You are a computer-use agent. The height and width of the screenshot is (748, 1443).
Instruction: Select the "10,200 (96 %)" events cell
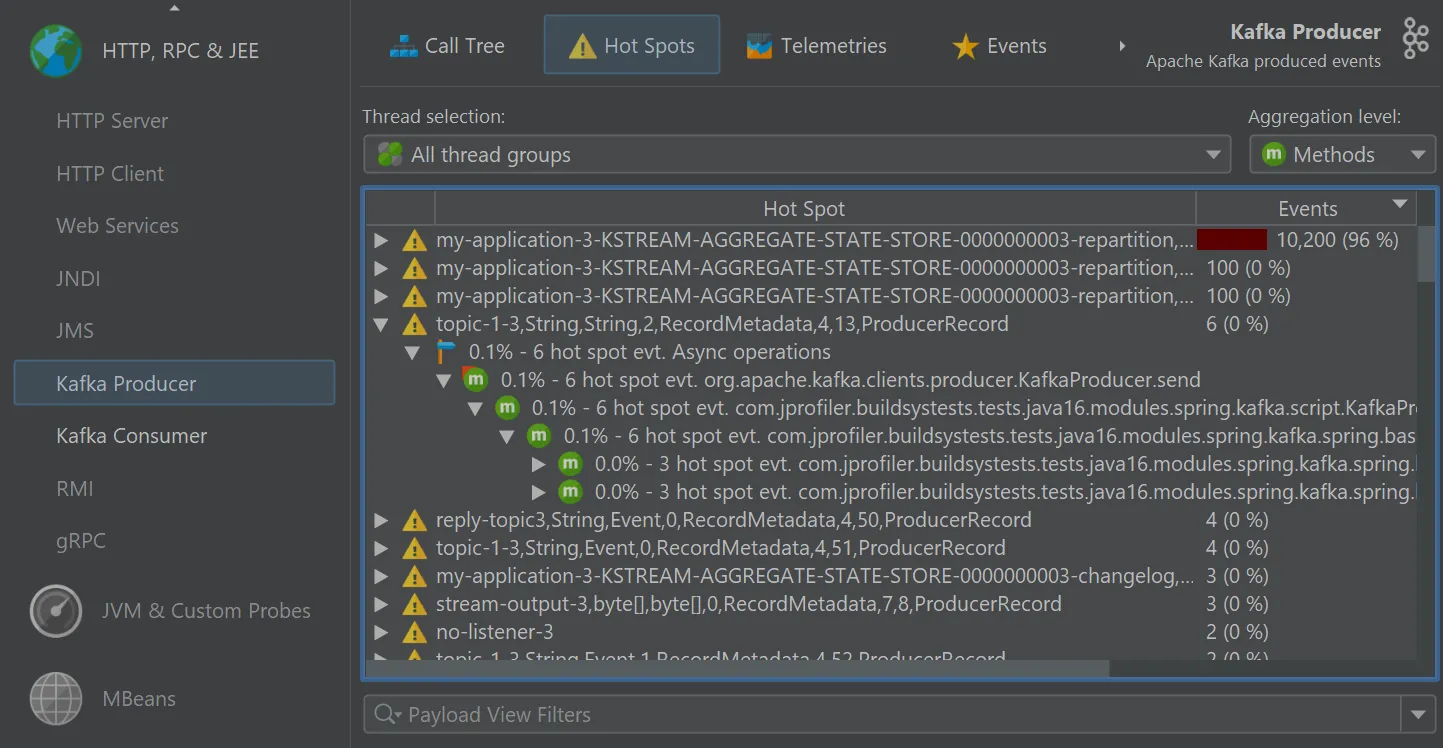click(x=1337, y=240)
